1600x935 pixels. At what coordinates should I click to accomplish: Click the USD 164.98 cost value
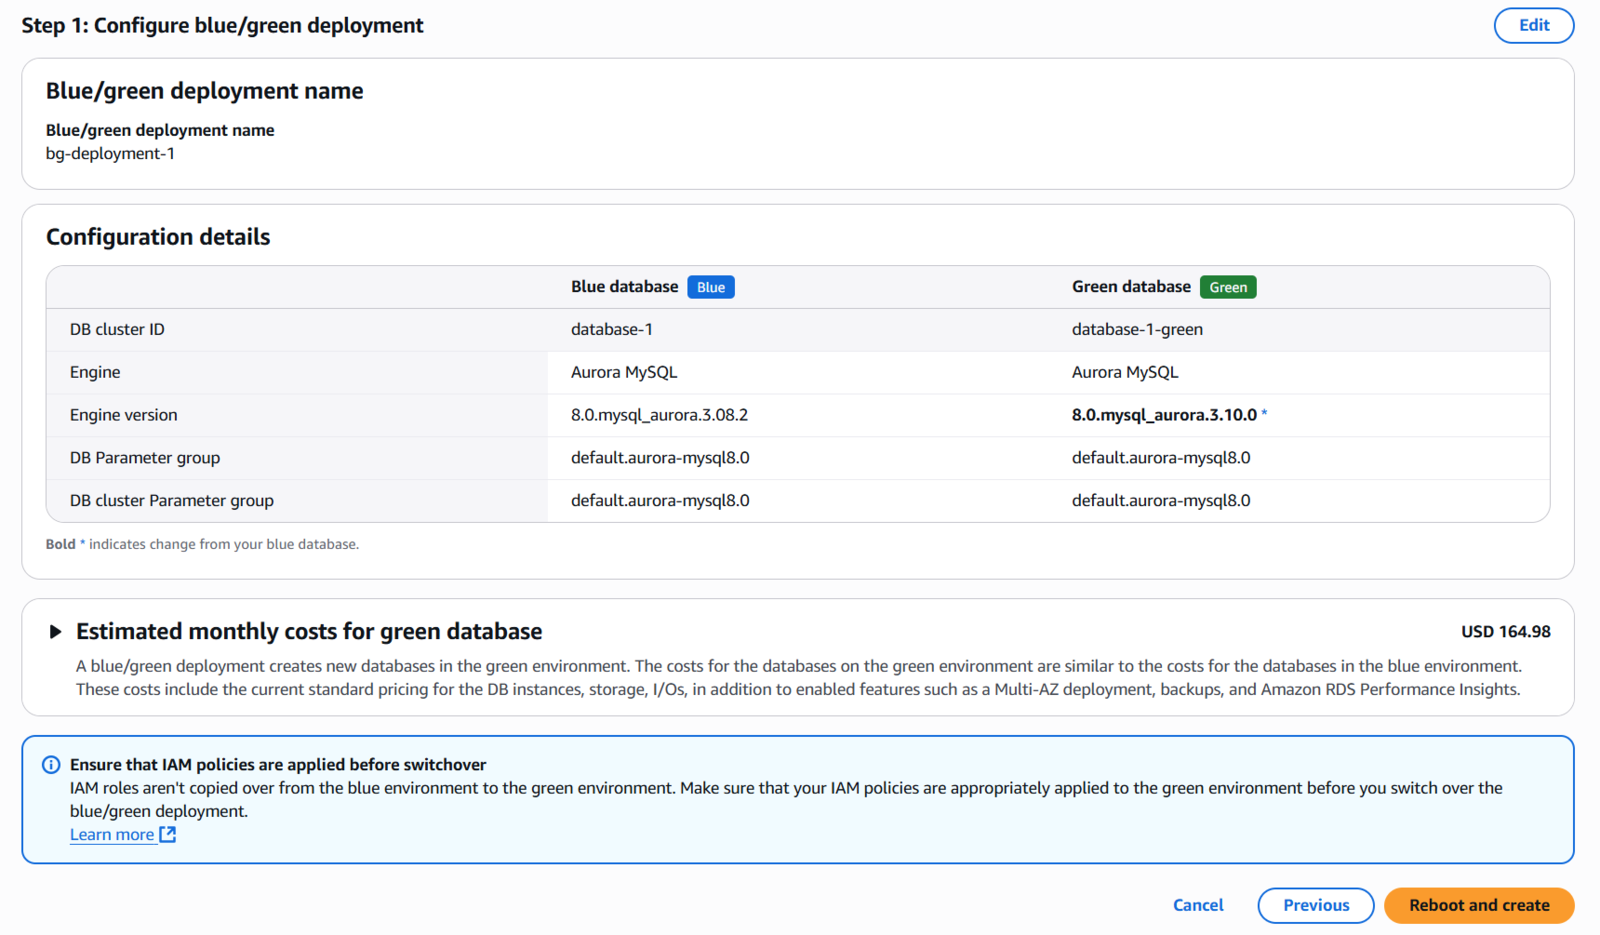coord(1506,632)
